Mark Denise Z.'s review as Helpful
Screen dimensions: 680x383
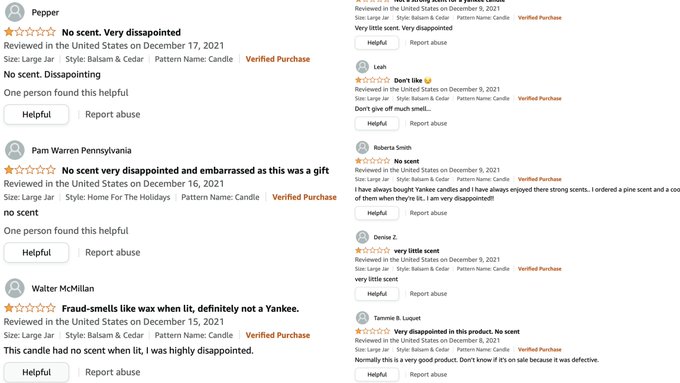pyautogui.click(x=377, y=294)
